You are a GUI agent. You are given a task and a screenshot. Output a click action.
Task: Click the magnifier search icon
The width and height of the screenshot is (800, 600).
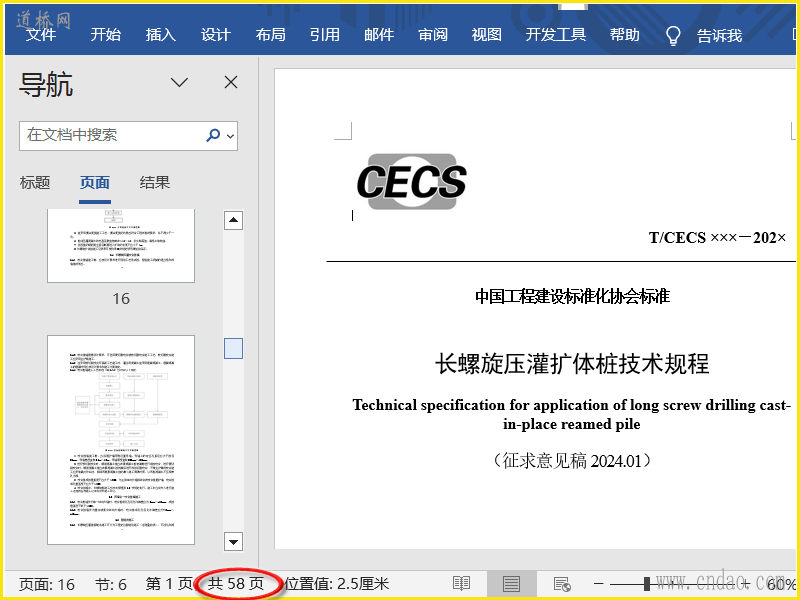pyautogui.click(x=213, y=135)
